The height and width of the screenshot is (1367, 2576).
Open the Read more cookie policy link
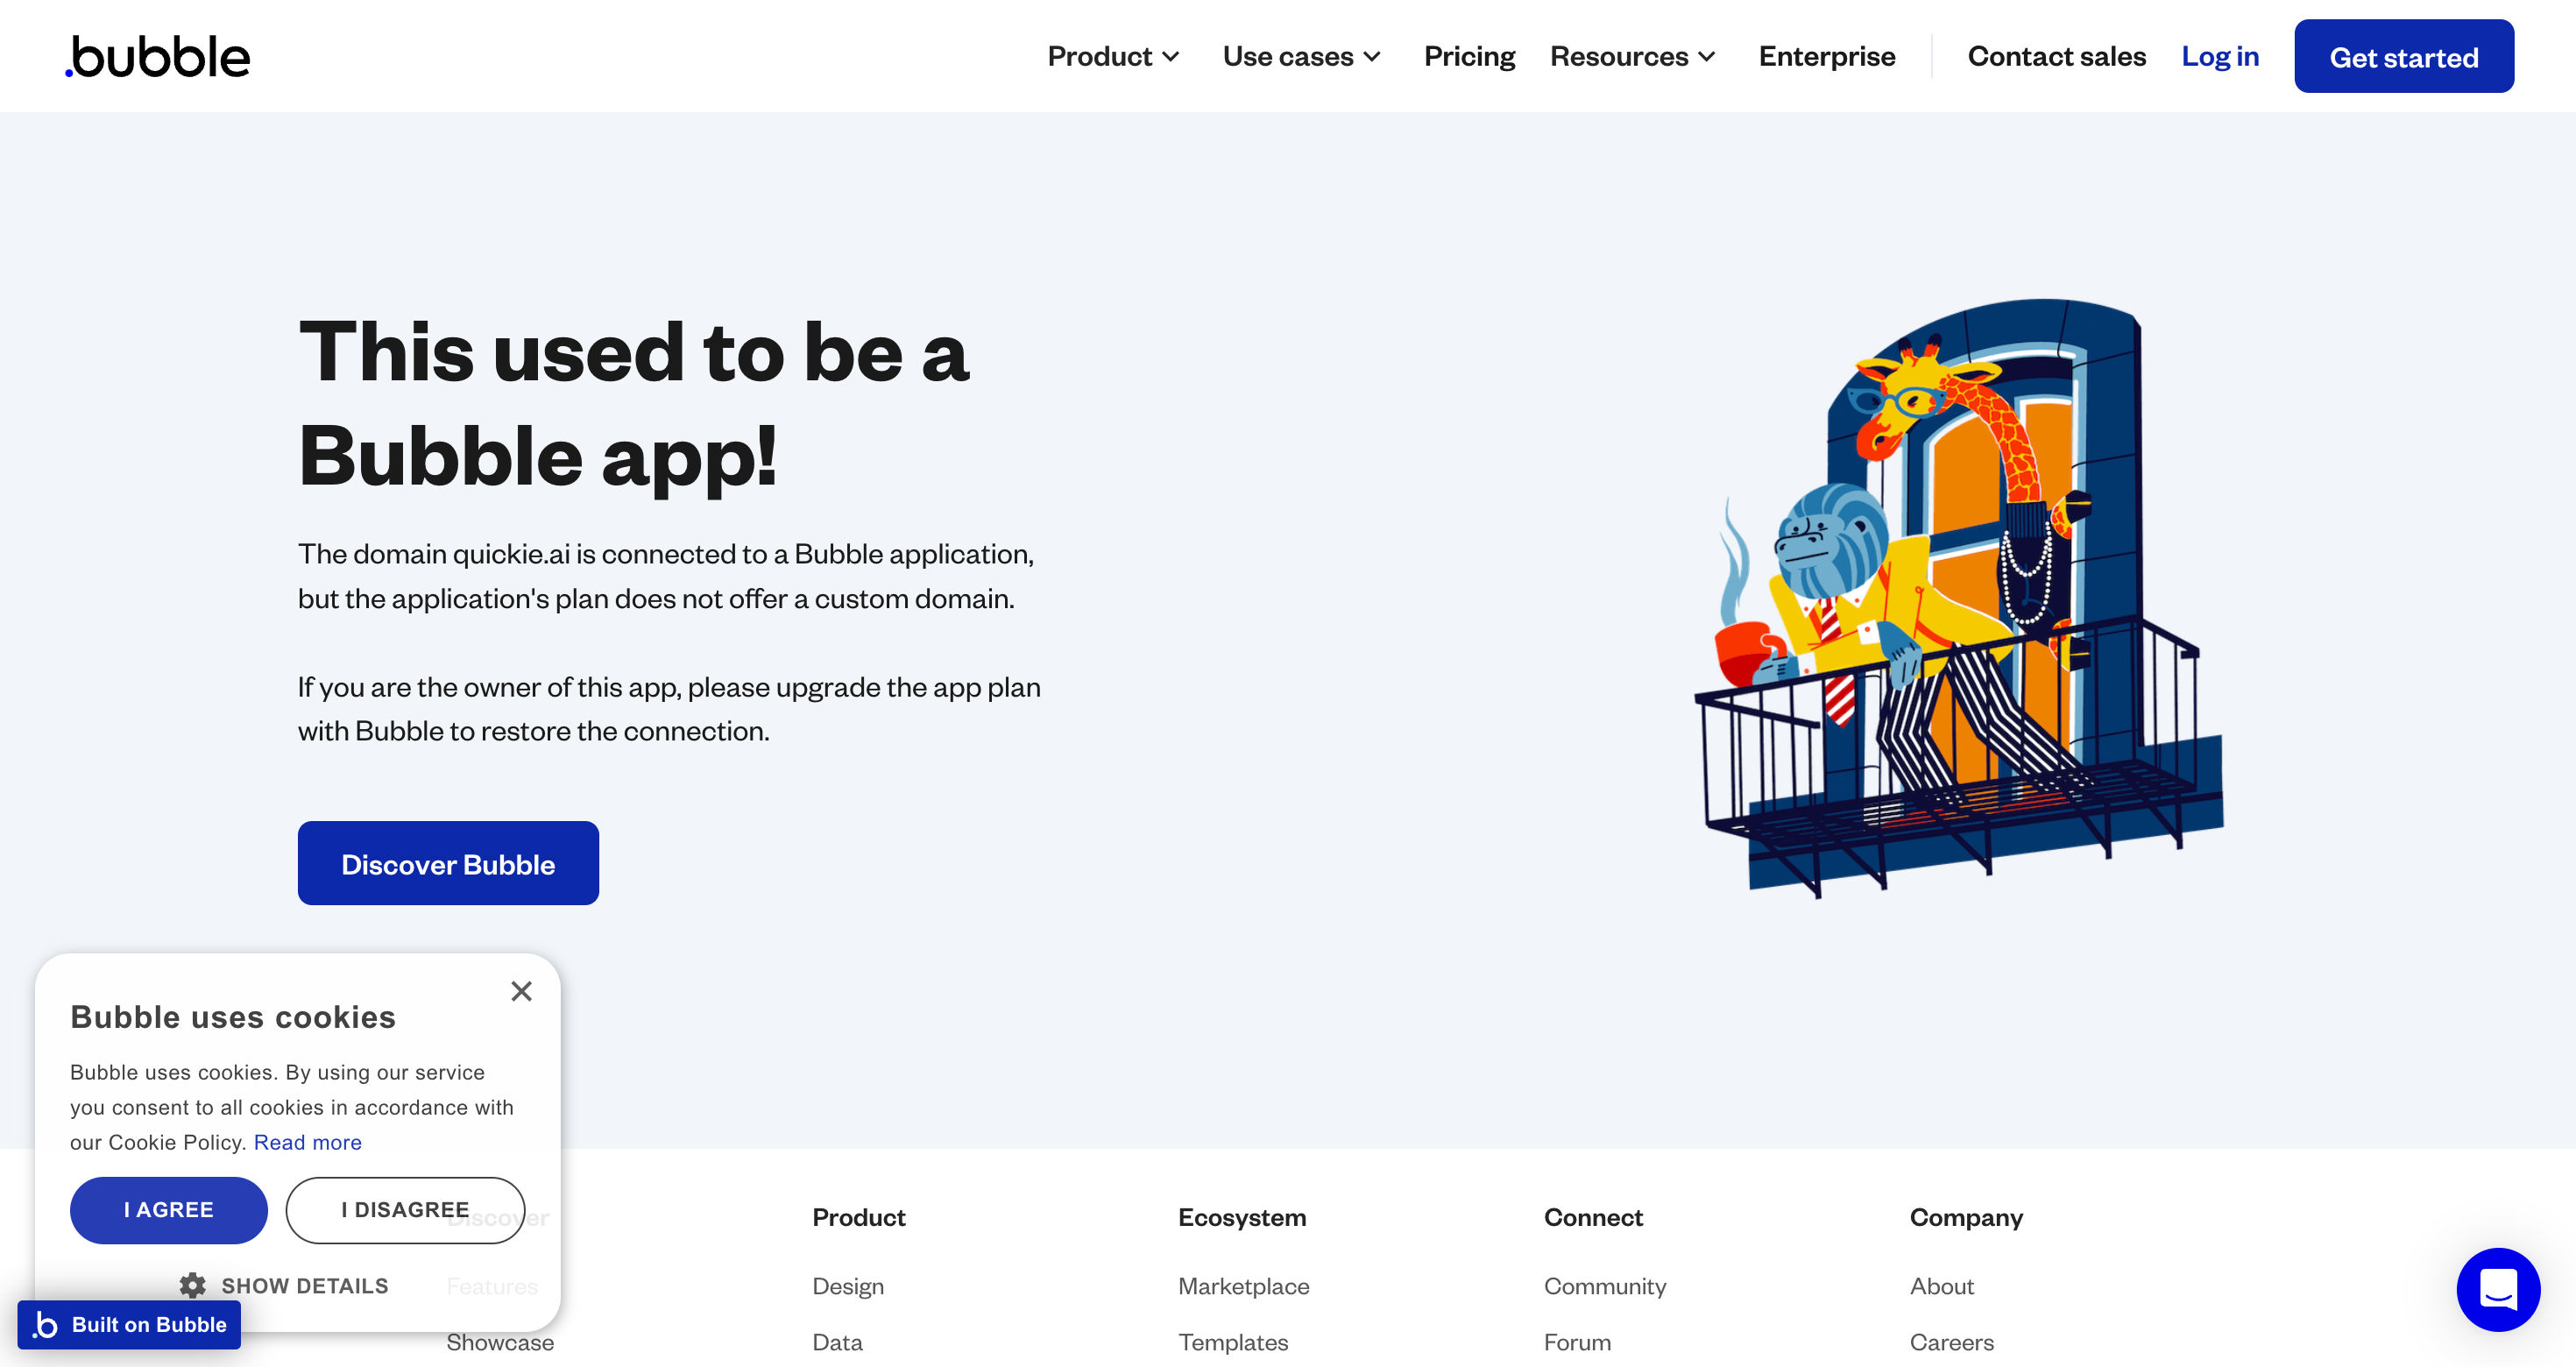[x=308, y=1142]
